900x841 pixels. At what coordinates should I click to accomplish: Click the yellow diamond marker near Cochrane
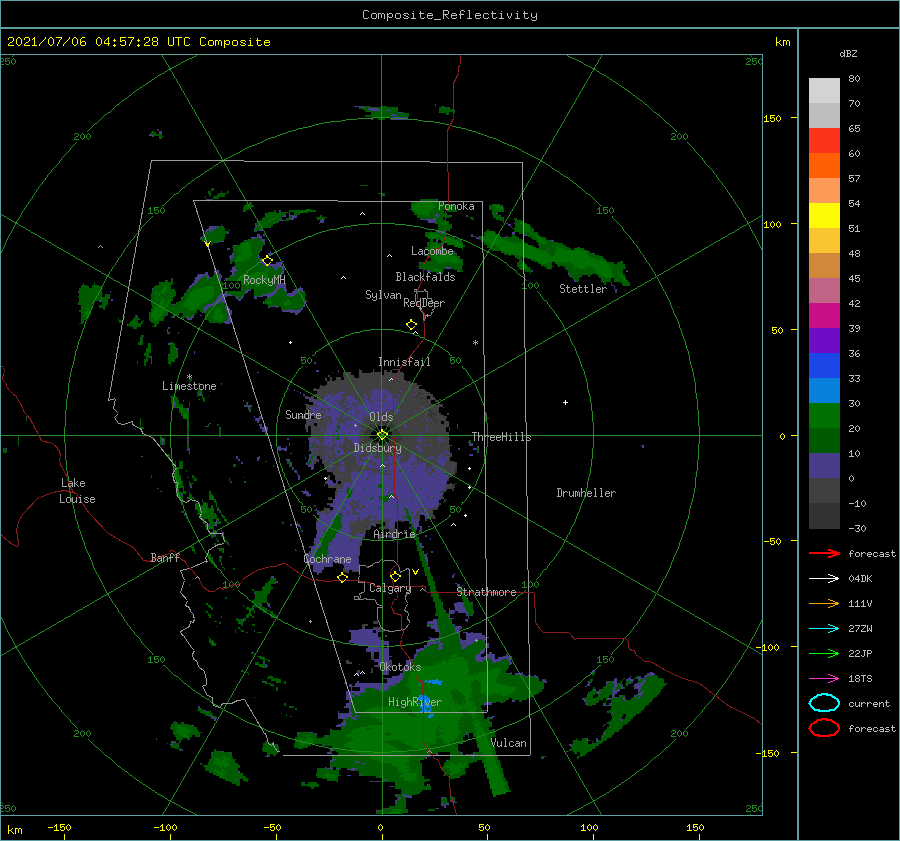click(342, 578)
